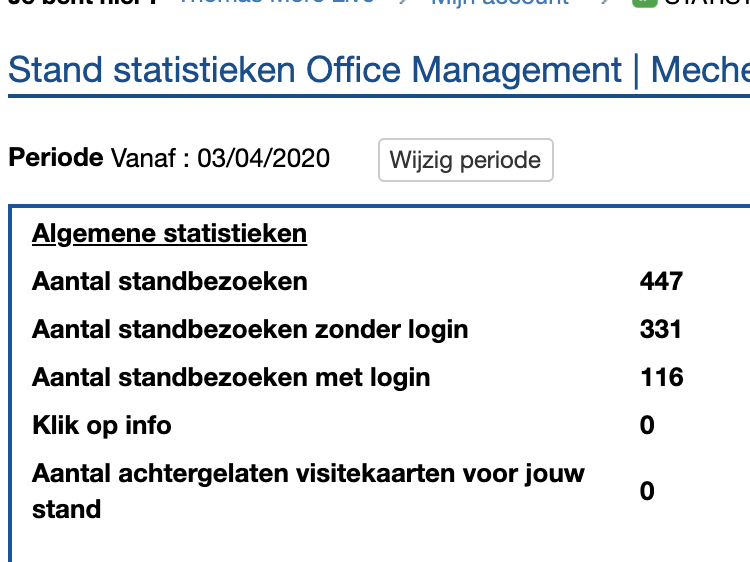Screen dimensions: 750x562
Task: Click the Klik op info value 0
Action: click(x=647, y=425)
